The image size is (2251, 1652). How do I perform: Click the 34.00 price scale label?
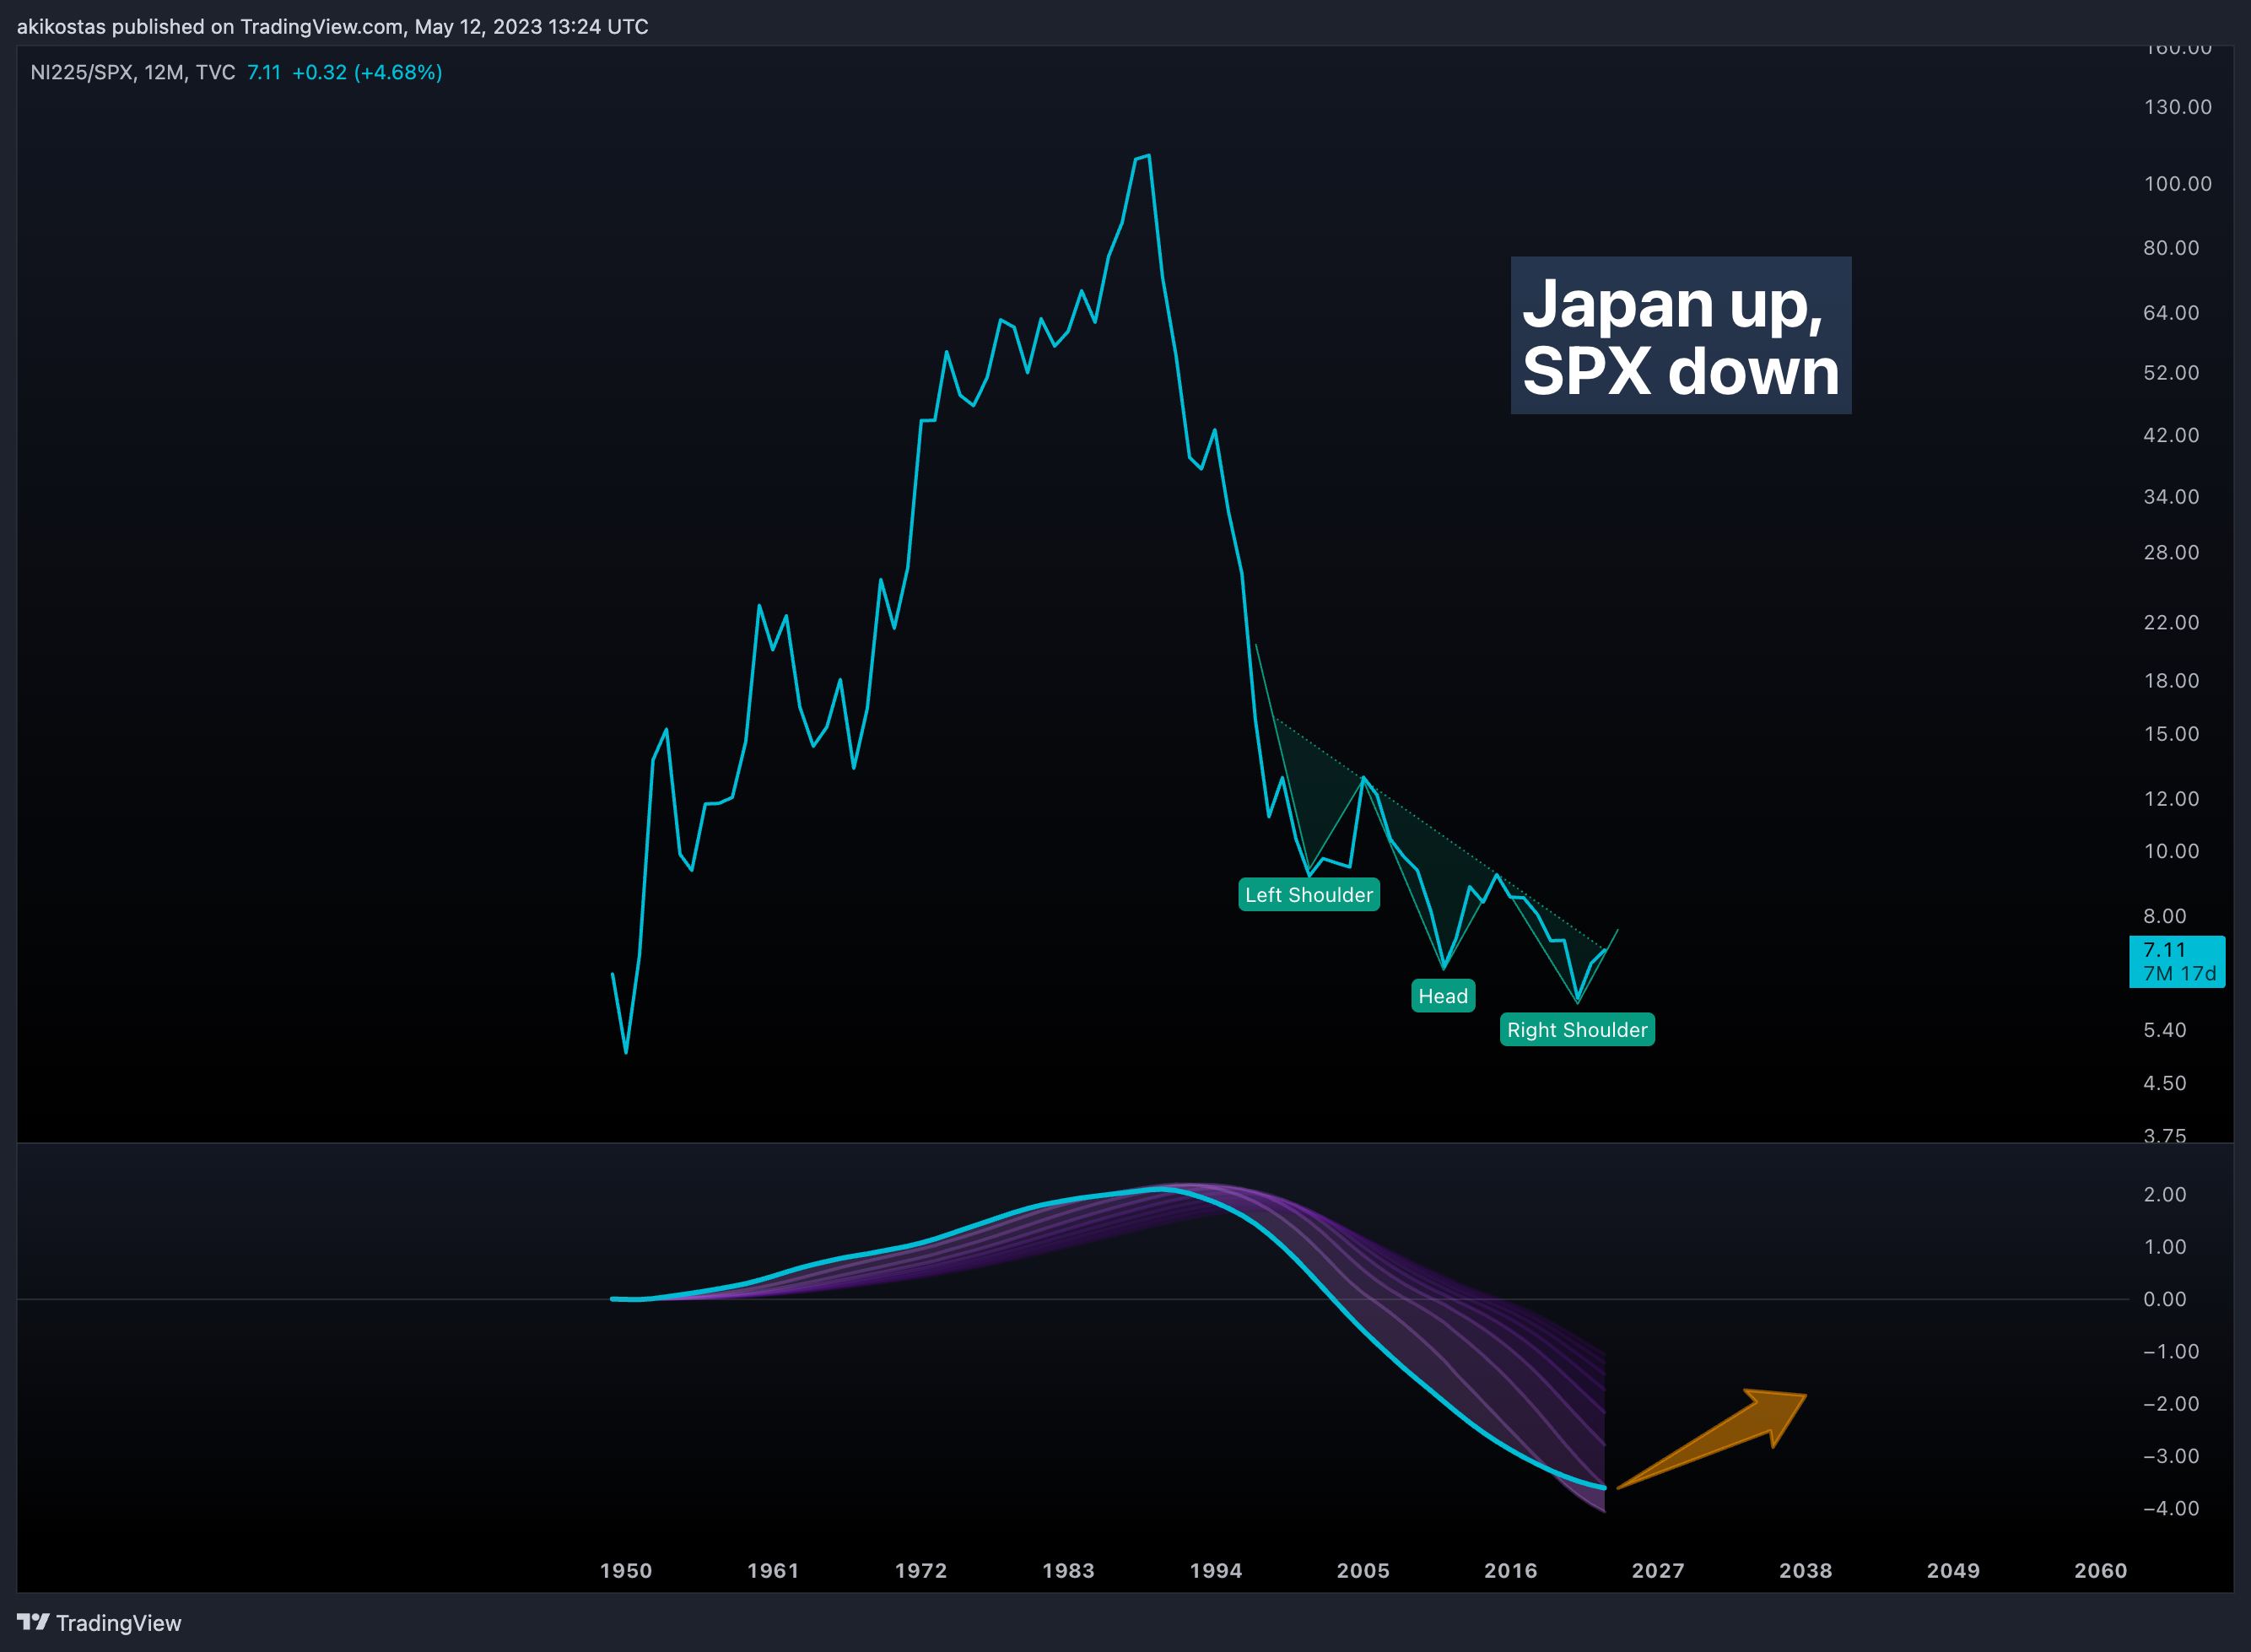click(2171, 497)
